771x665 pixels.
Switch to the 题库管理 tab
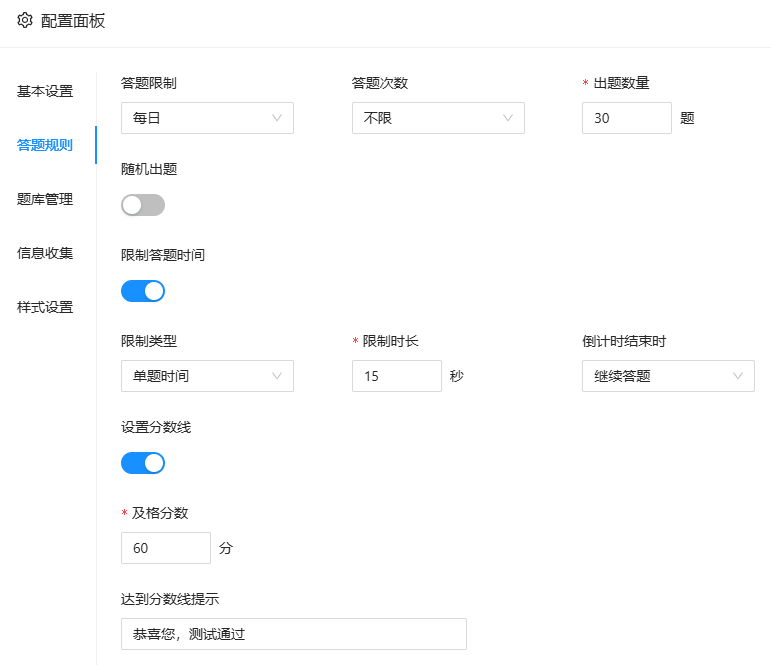pos(45,199)
